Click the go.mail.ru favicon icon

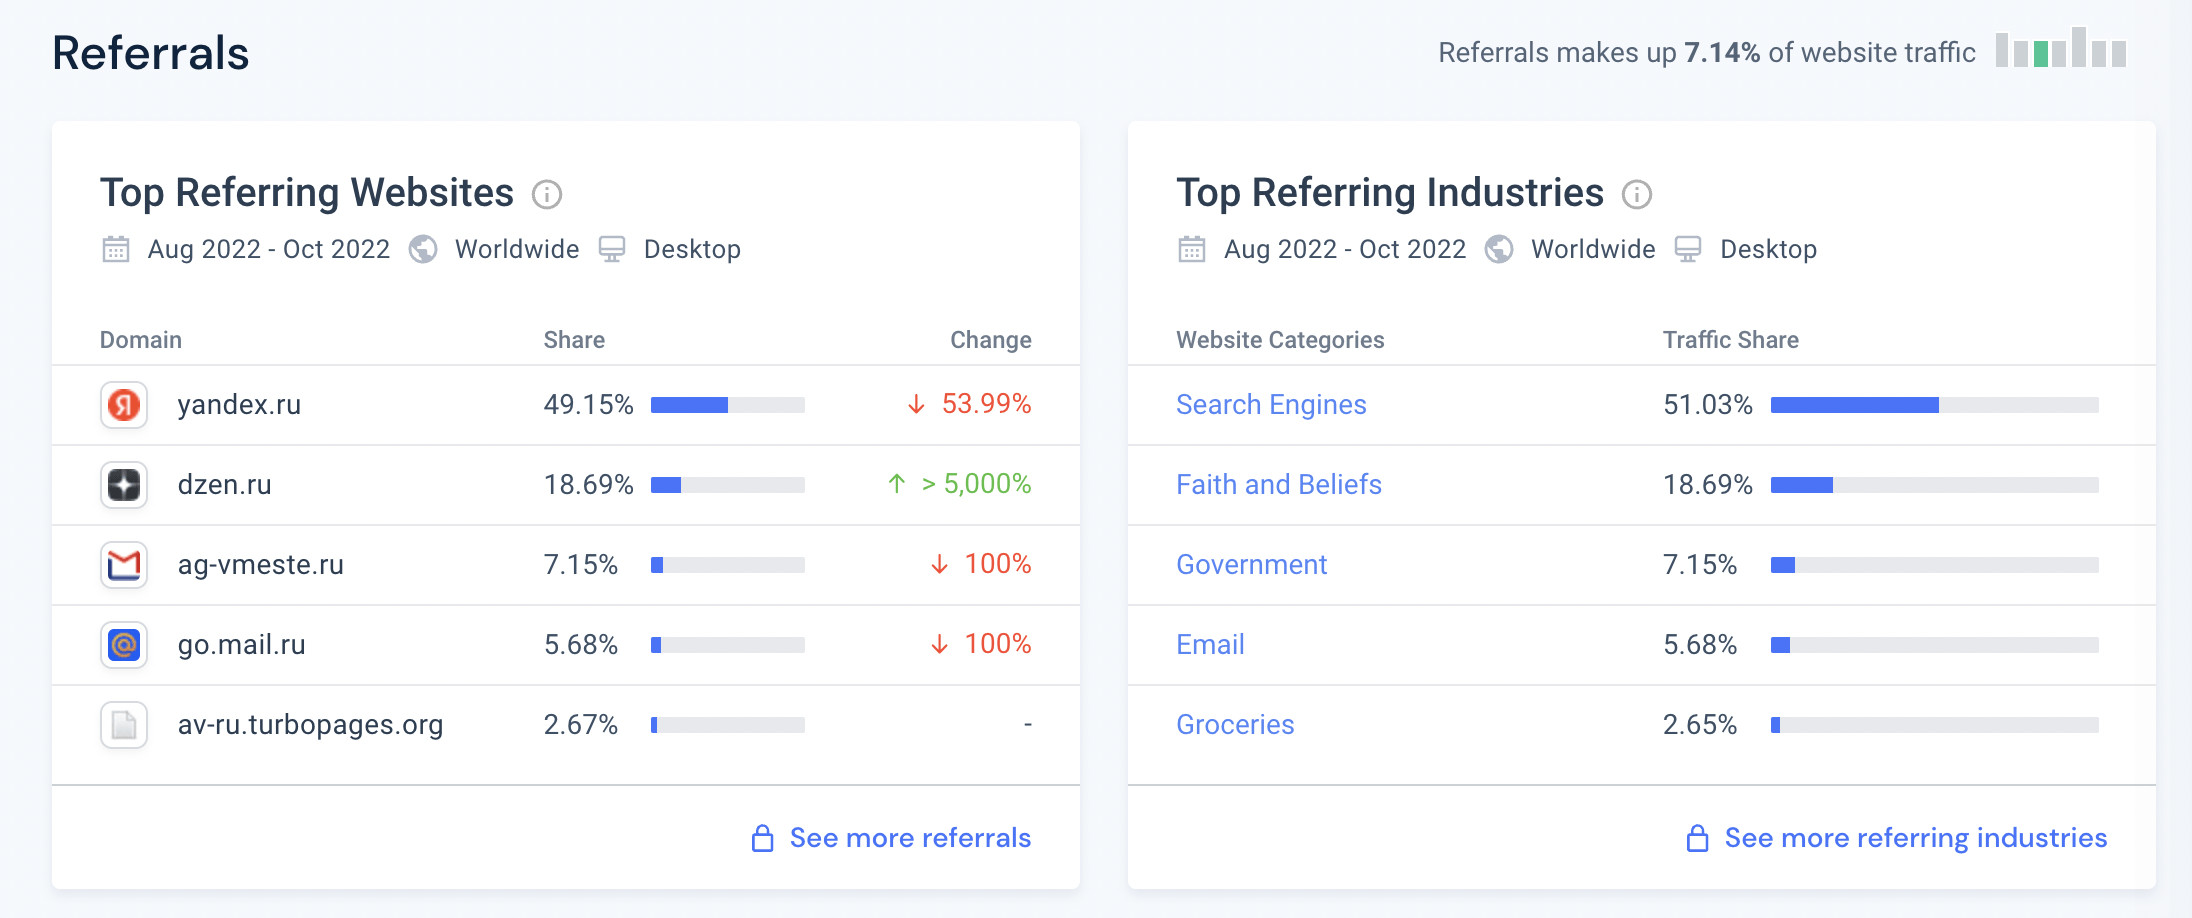124,645
